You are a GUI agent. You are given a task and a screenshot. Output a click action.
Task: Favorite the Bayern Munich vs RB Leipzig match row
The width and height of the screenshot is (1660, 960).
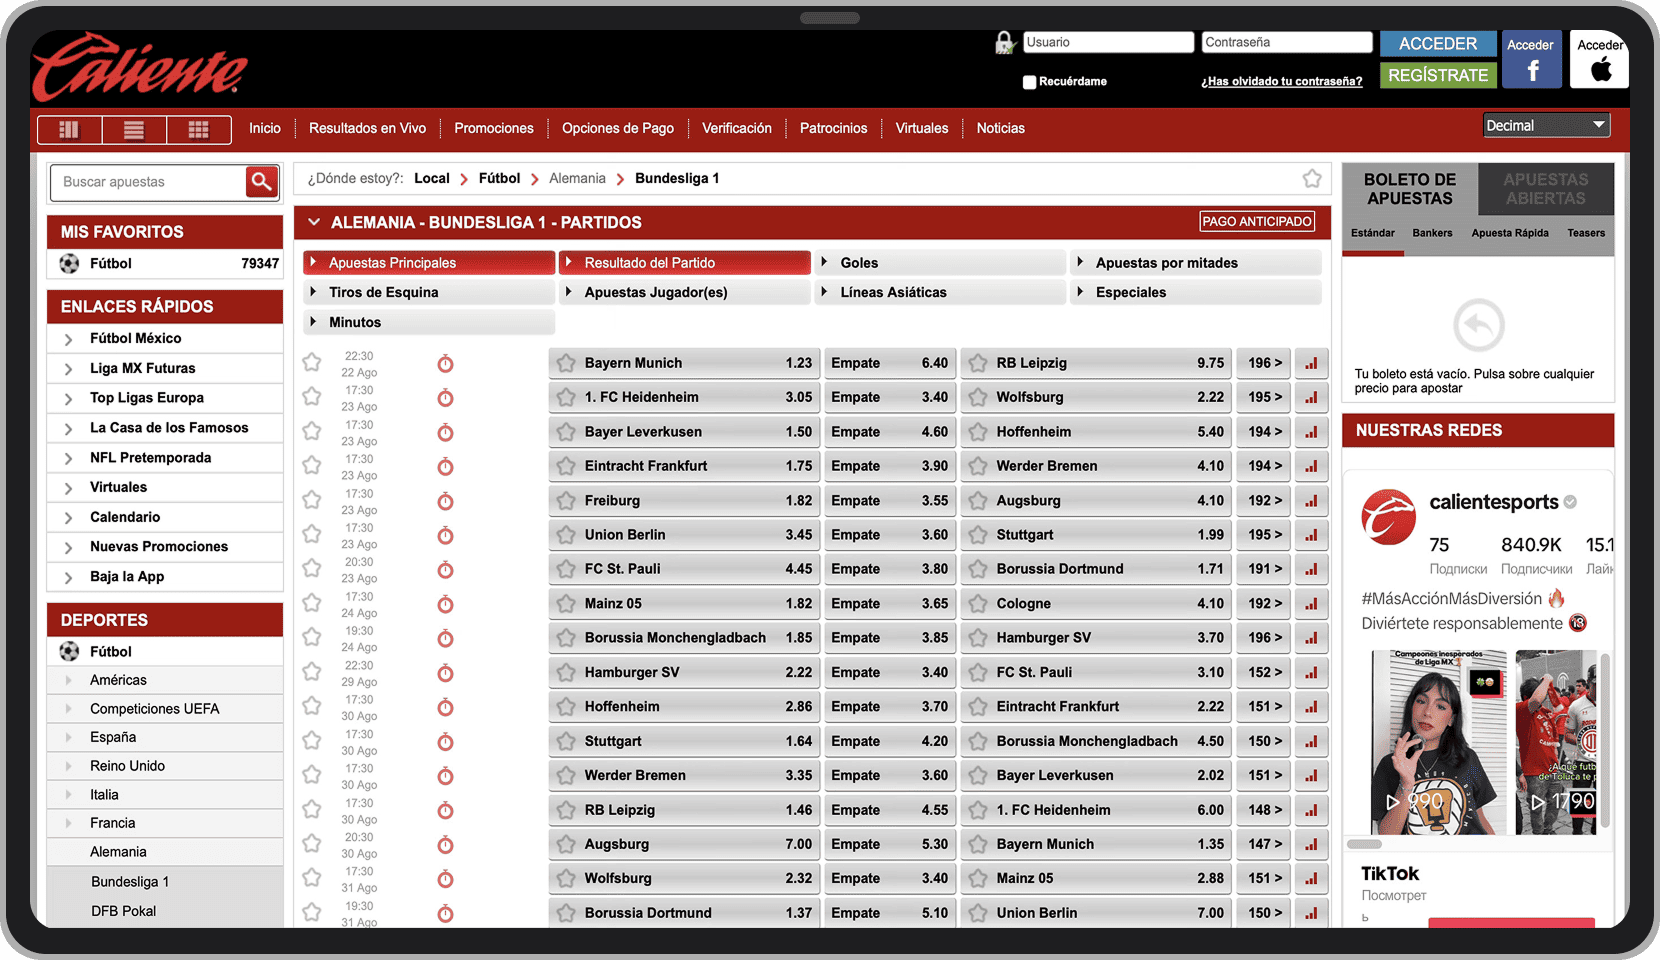(312, 362)
